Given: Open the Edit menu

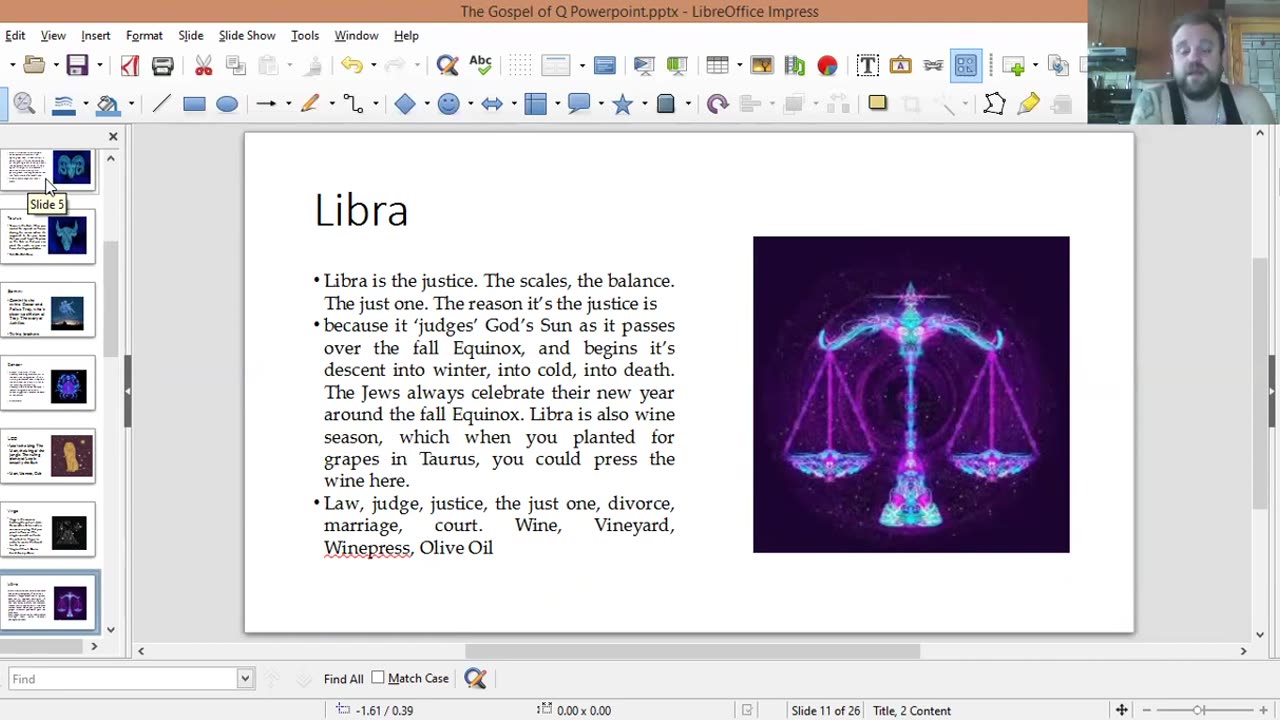Looking at the screenshot, I should [x=15, y=35].
